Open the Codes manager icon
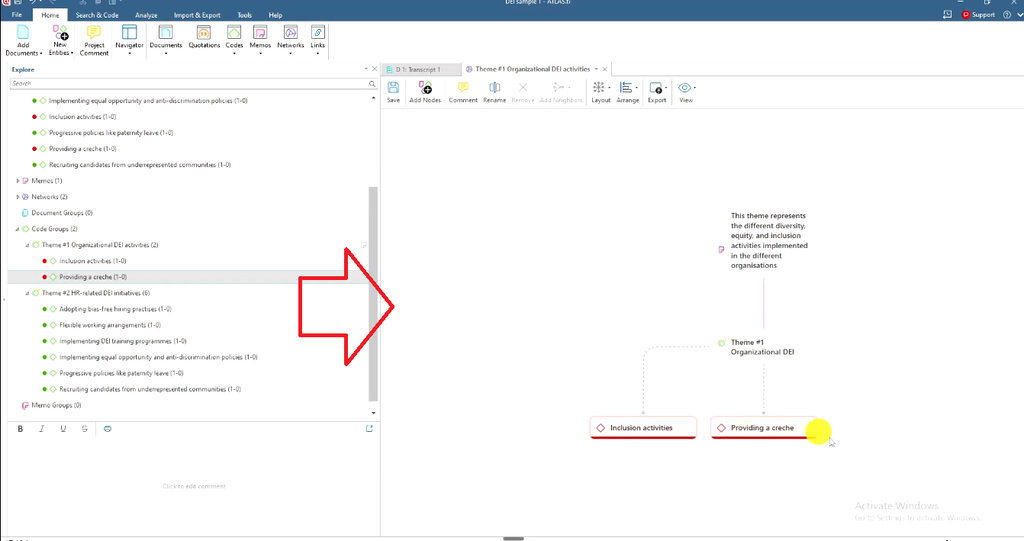Screen dimensions: 1024x541 [x=234, y=33]
